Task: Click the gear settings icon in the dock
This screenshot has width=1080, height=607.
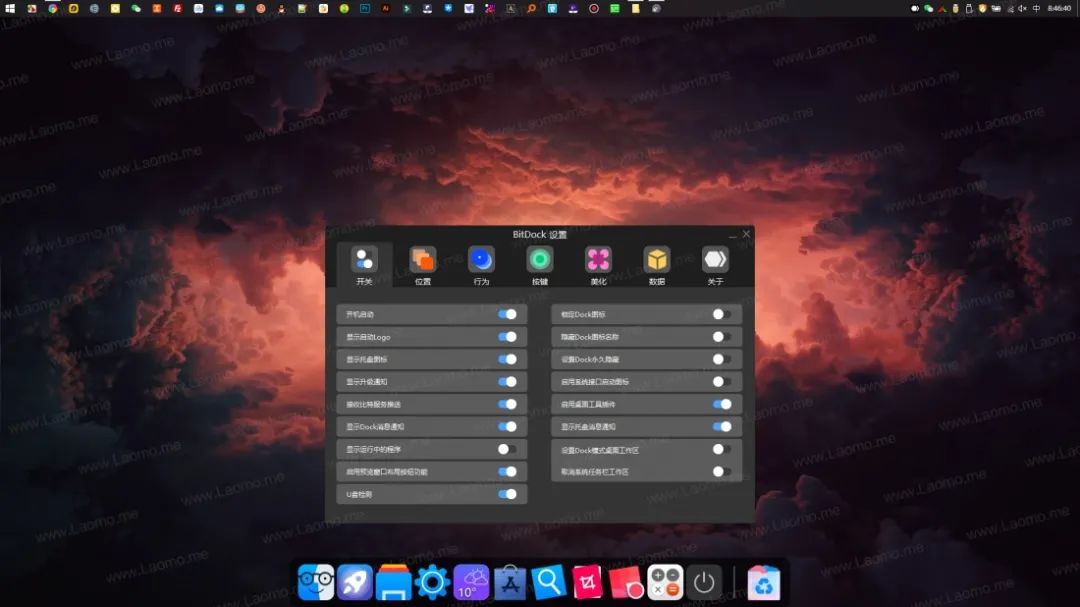Action: (432, 580)
